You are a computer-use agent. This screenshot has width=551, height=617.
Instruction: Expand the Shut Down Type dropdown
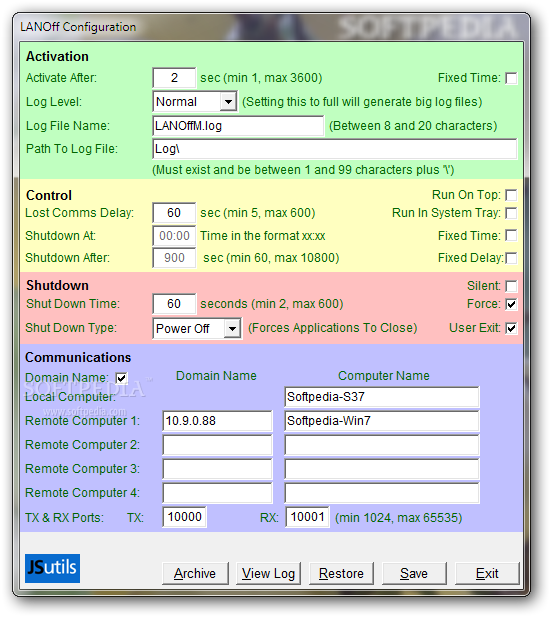coord(232,329)
